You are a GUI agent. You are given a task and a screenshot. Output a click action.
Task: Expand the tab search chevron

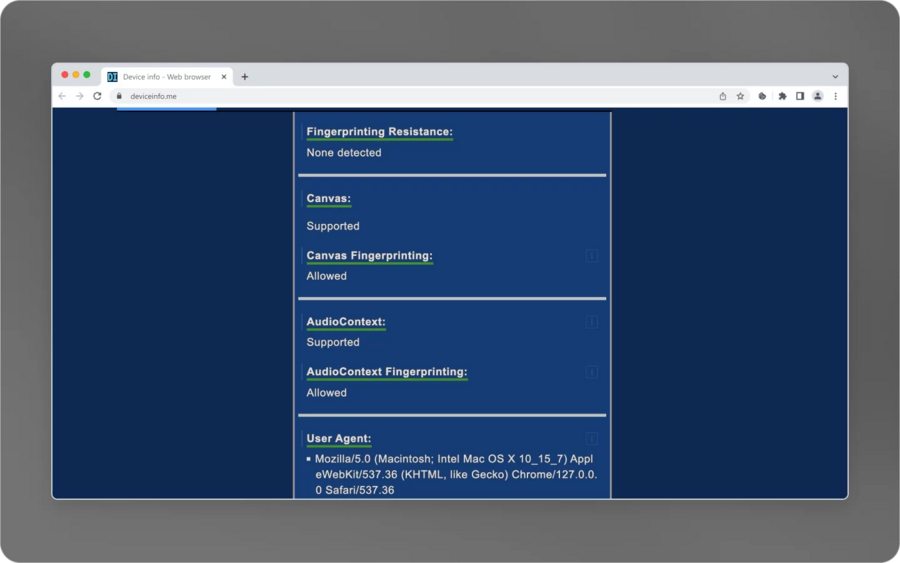click(x=835, y=76)
